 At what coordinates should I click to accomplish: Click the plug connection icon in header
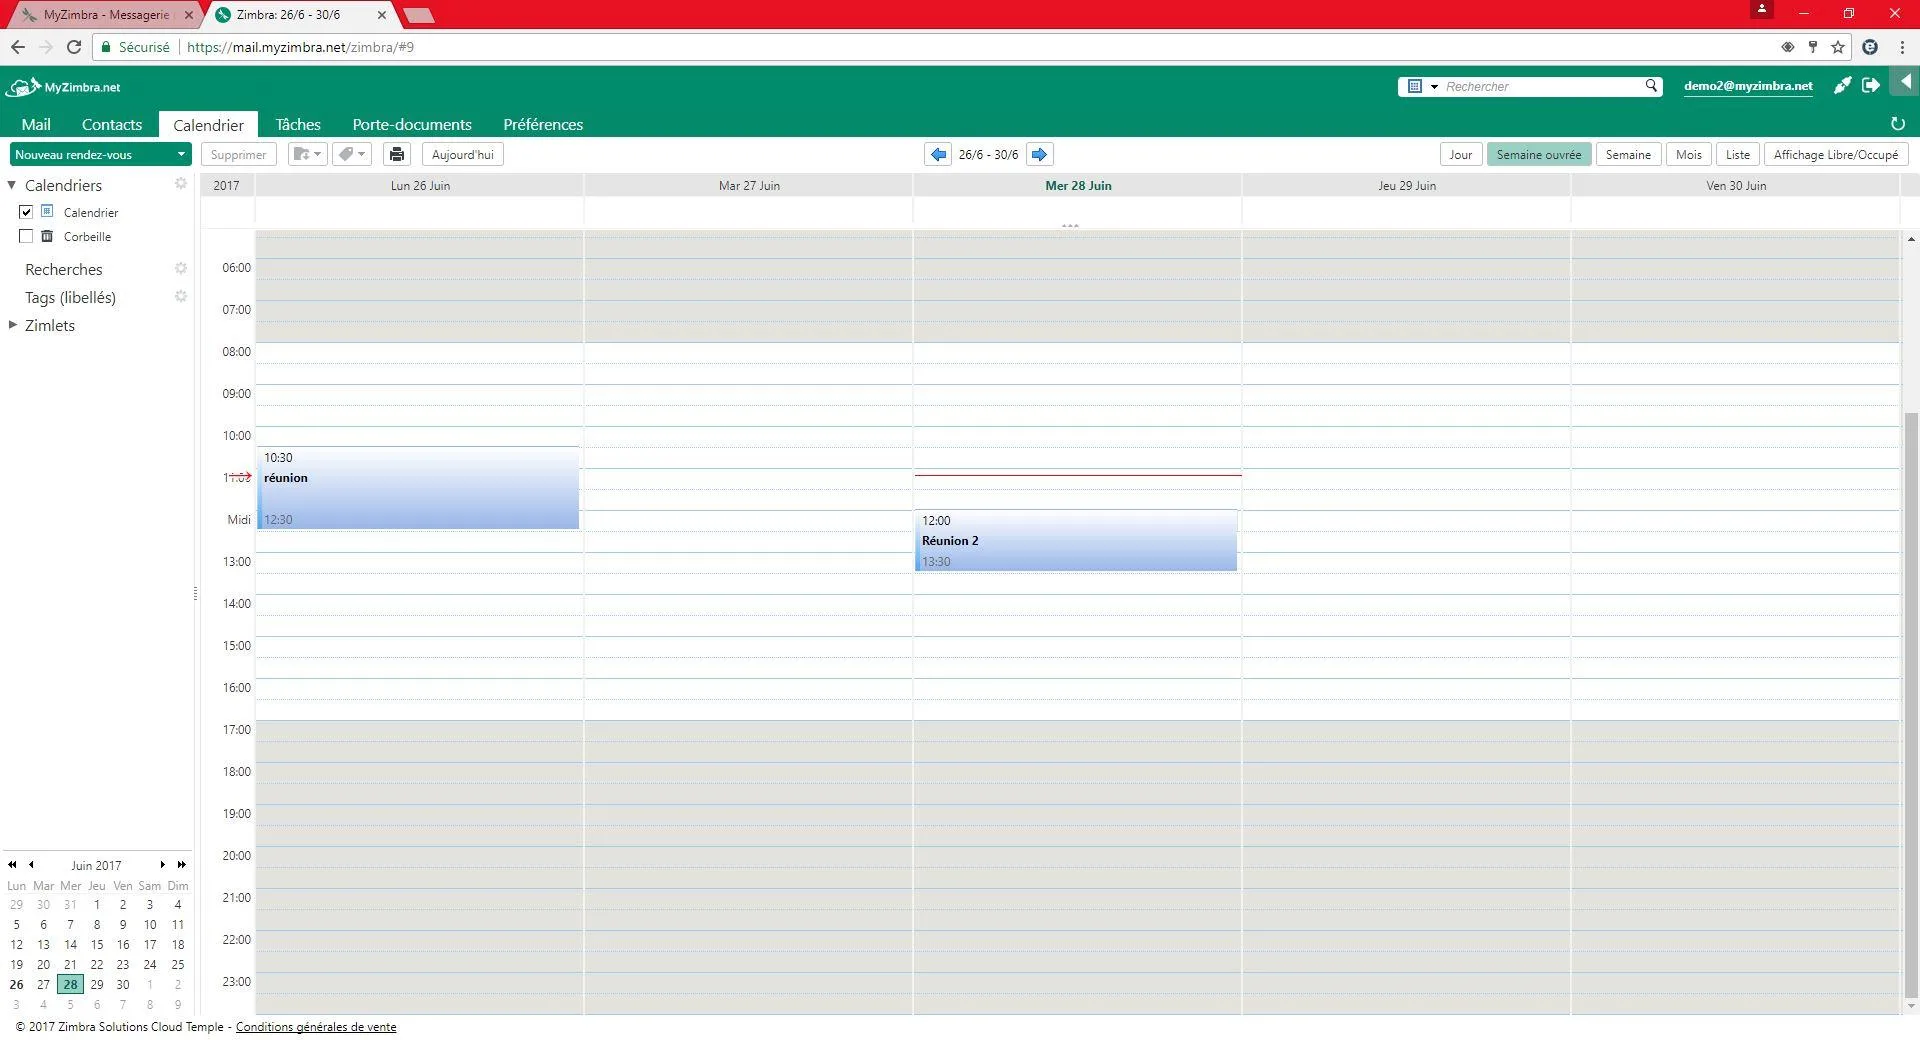coord(1842,86)
